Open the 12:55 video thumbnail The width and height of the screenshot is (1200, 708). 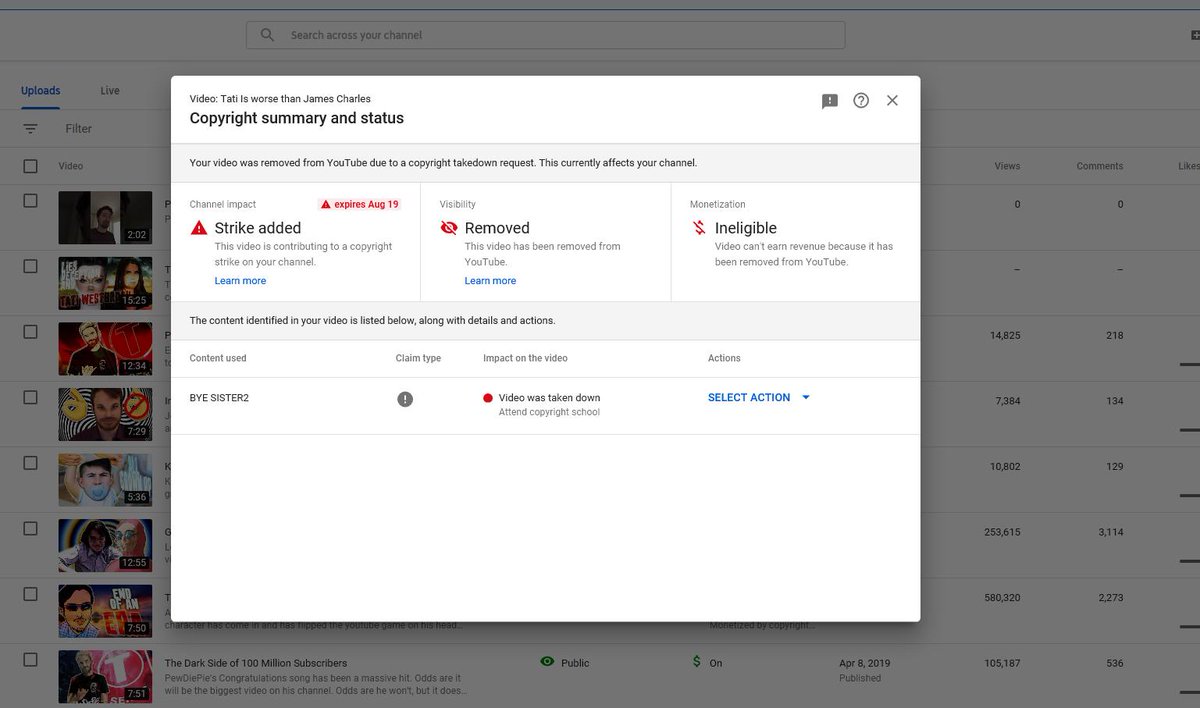pyautogui.click(x=105, y=545)
